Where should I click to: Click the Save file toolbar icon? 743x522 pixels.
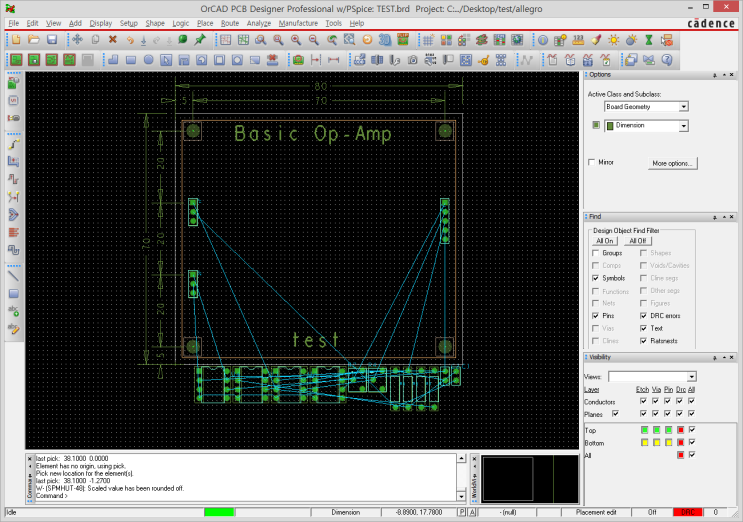tap(51, 40)
